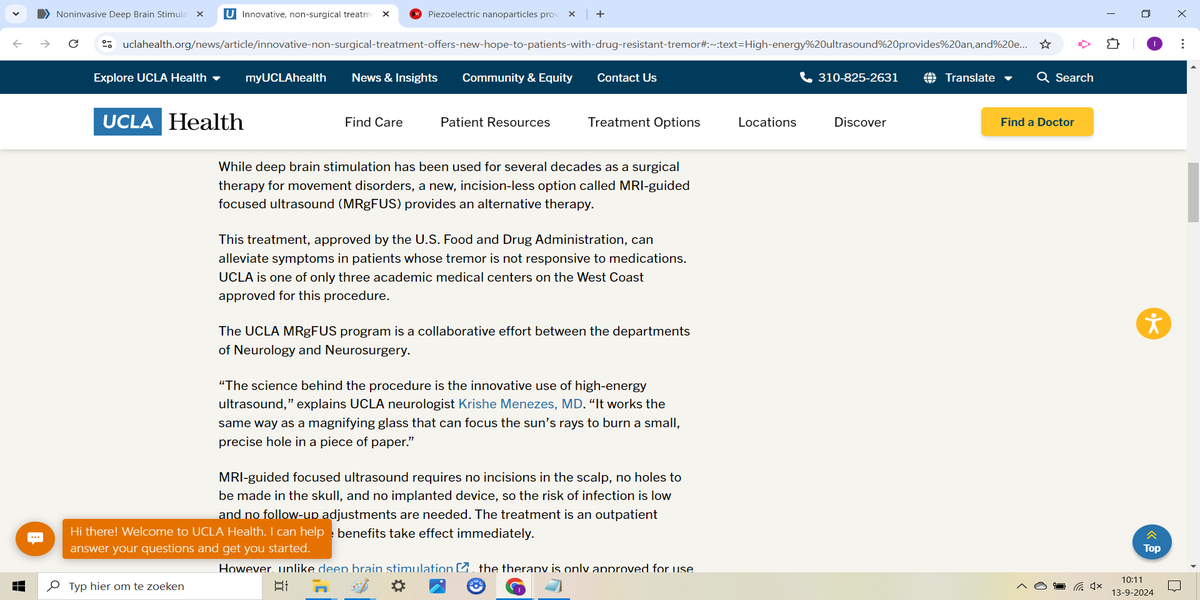
Task: Go back to the previous page
Action: pyautogui.click(x=17, y=44)
